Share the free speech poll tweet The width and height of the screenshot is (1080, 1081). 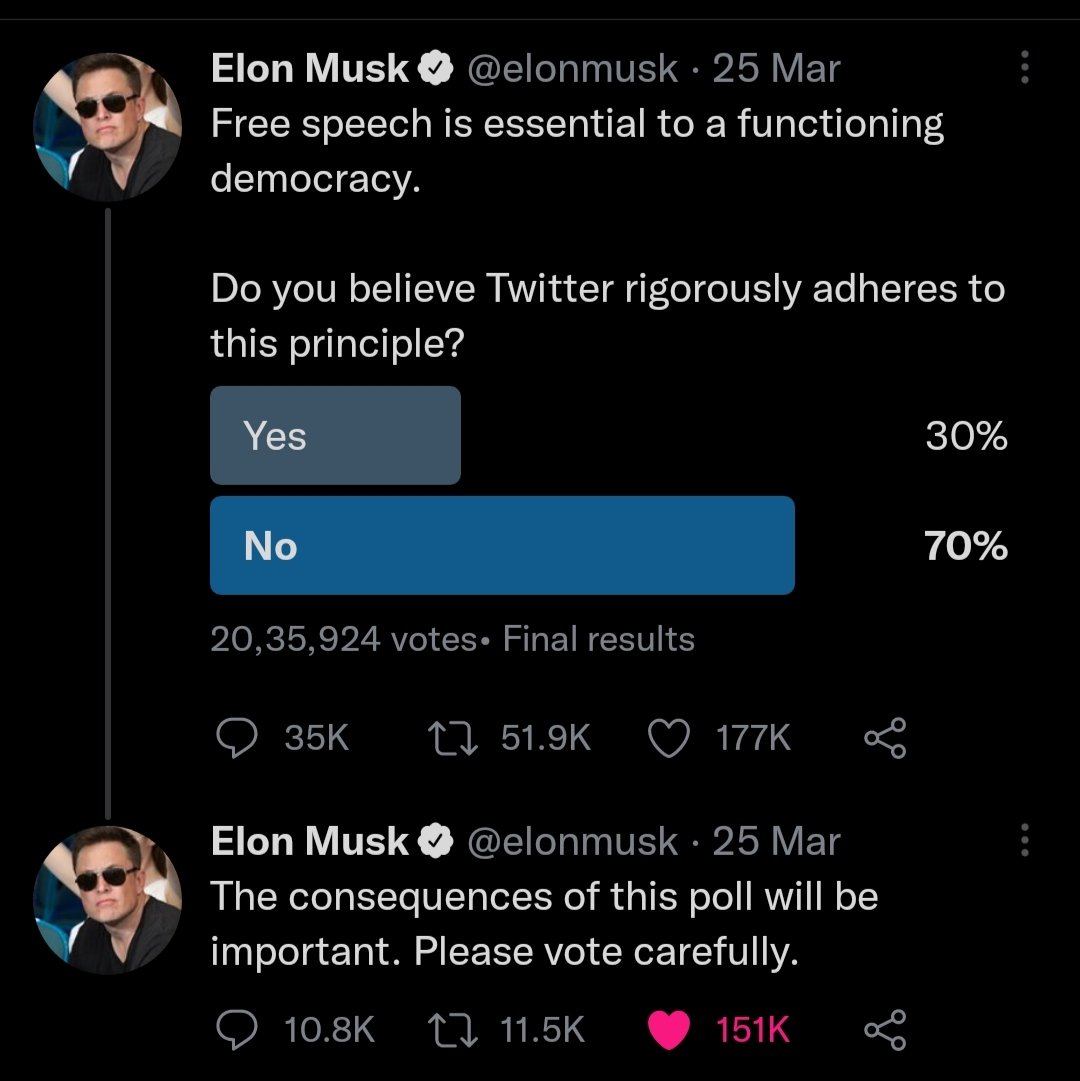886,738
